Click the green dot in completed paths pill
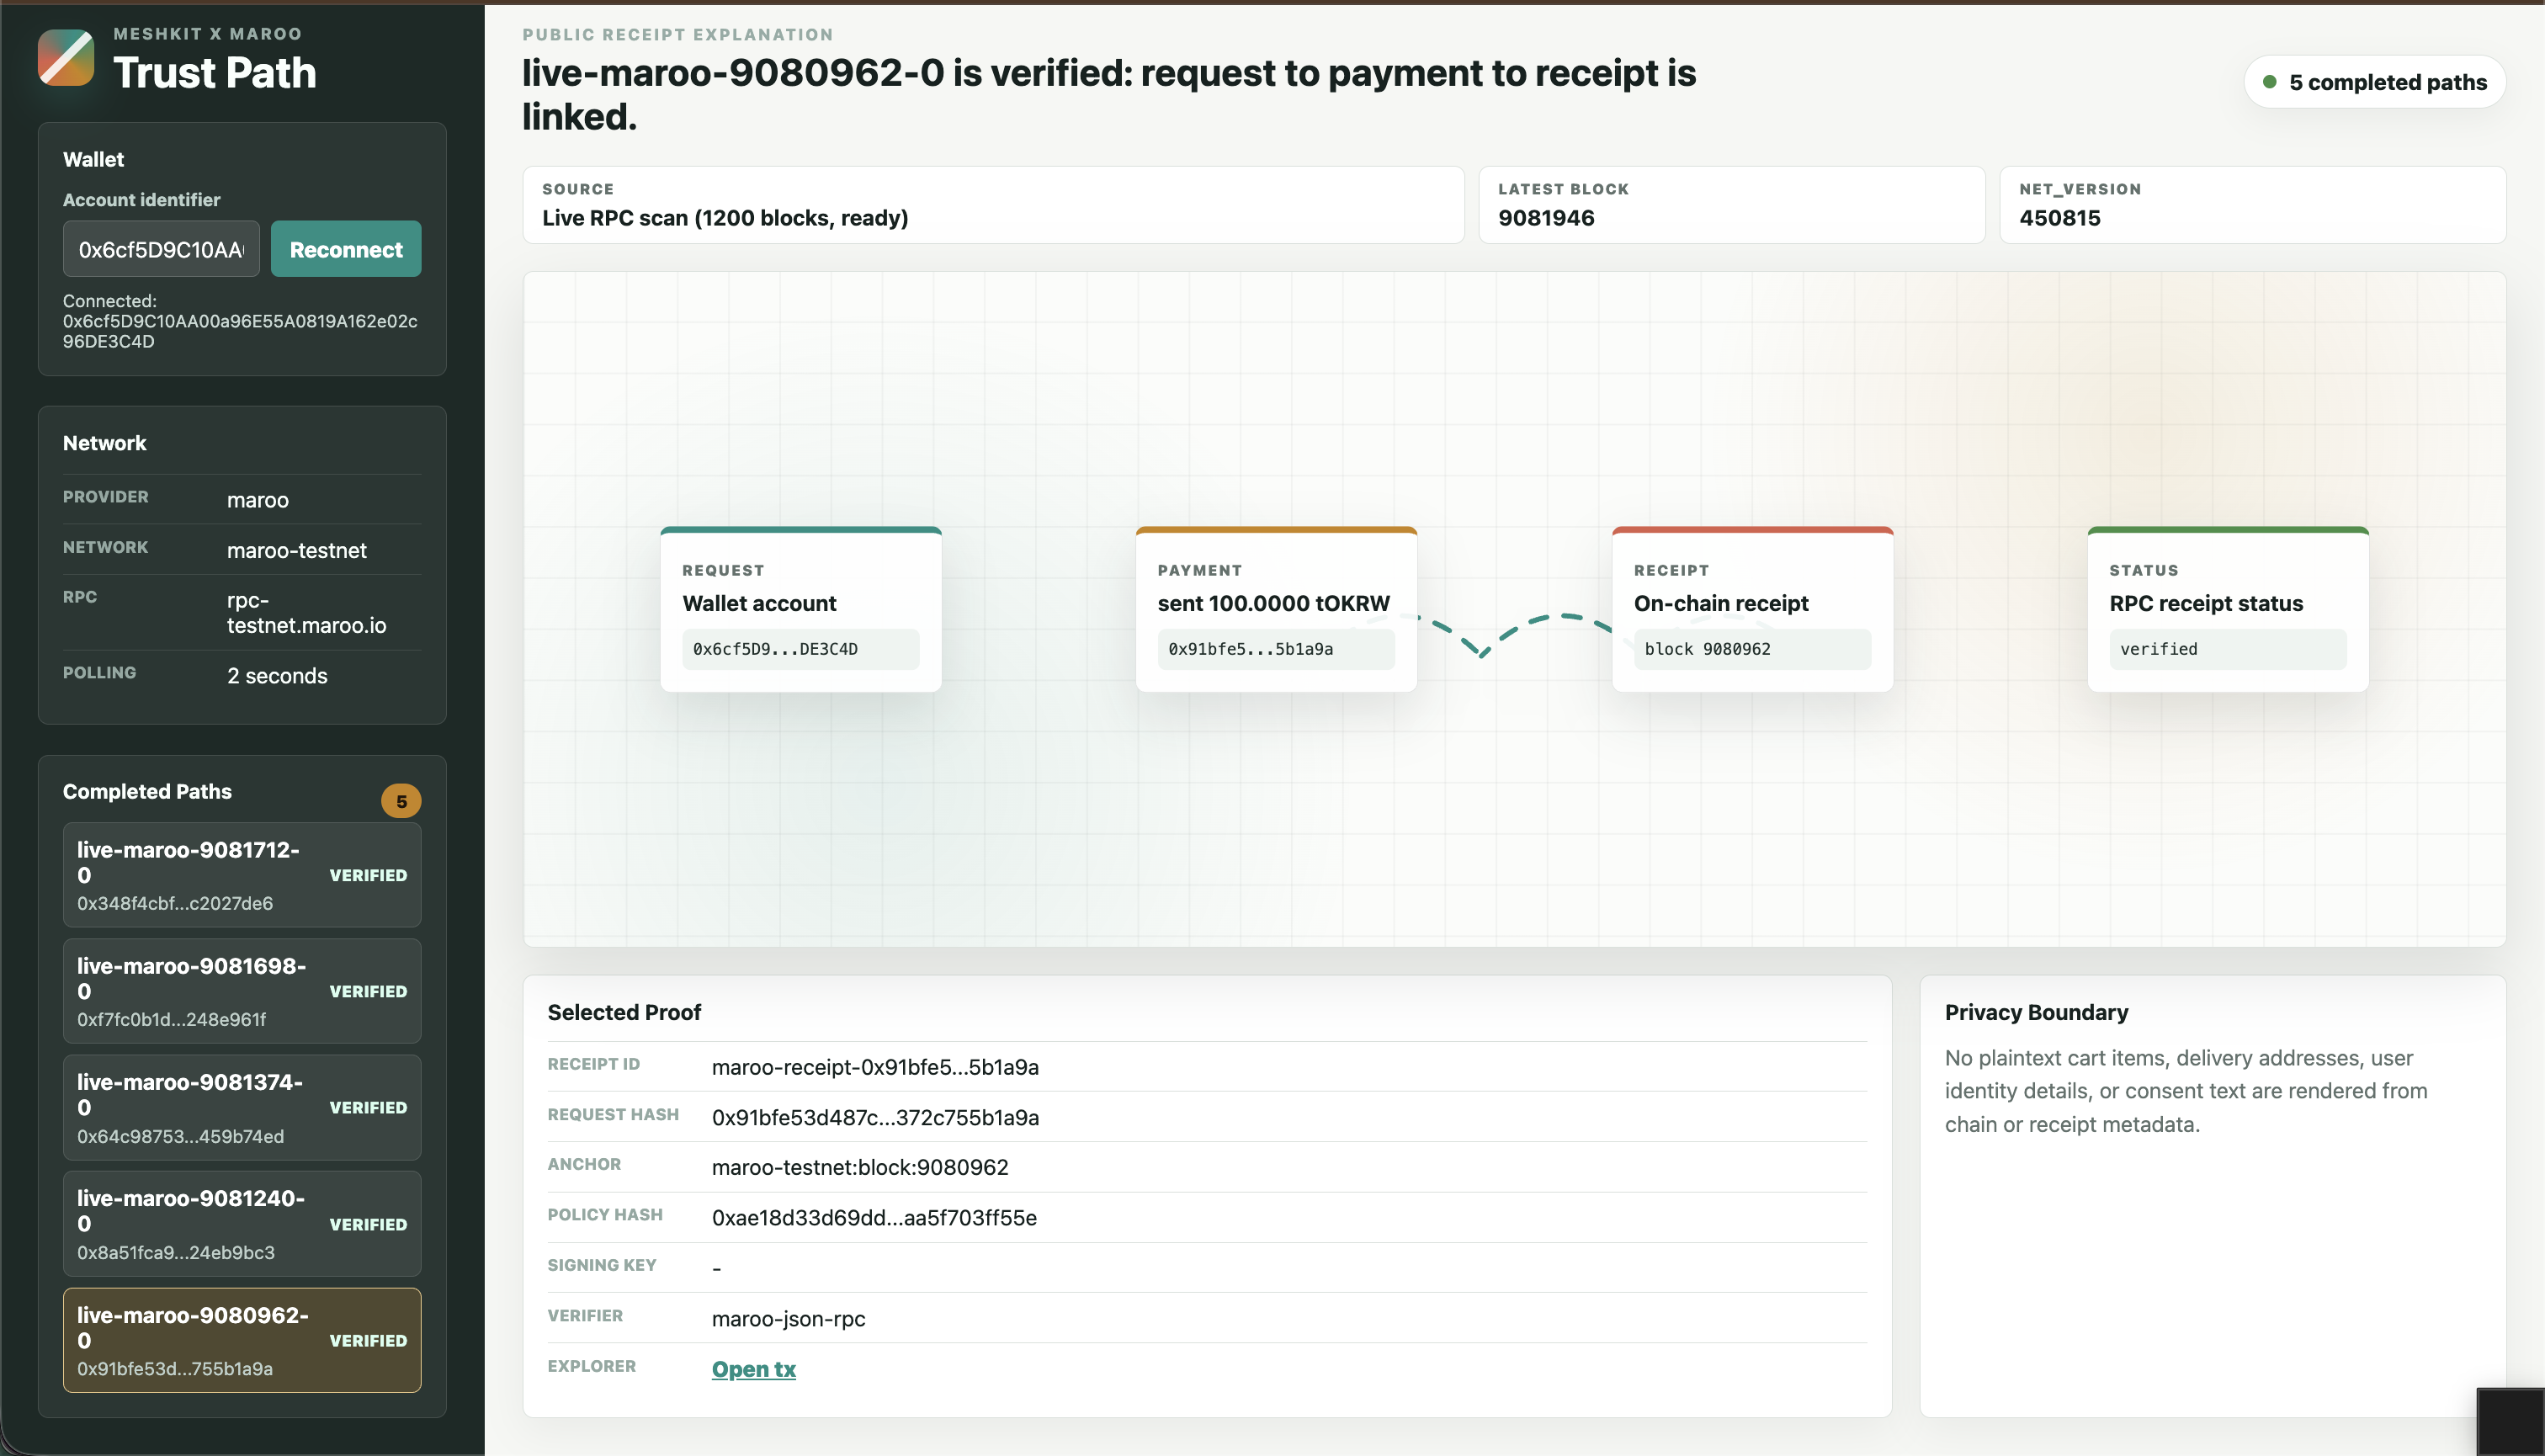The height and width of the screenshot is (1456, 2545). (x=2270, y=82)
